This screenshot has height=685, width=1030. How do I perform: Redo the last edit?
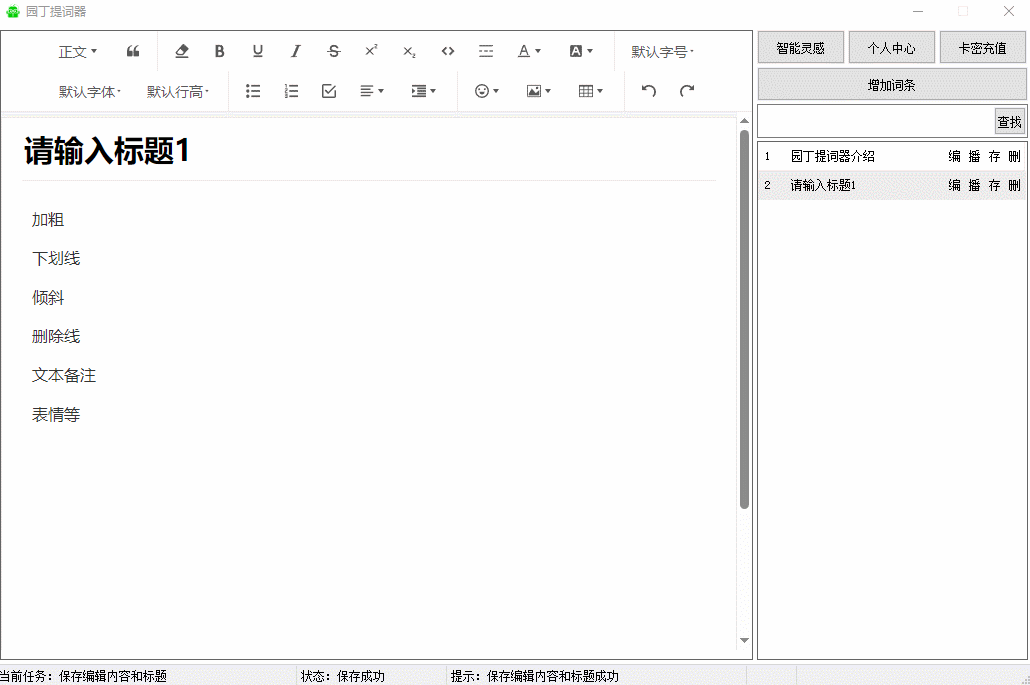[x=687, y=91]
